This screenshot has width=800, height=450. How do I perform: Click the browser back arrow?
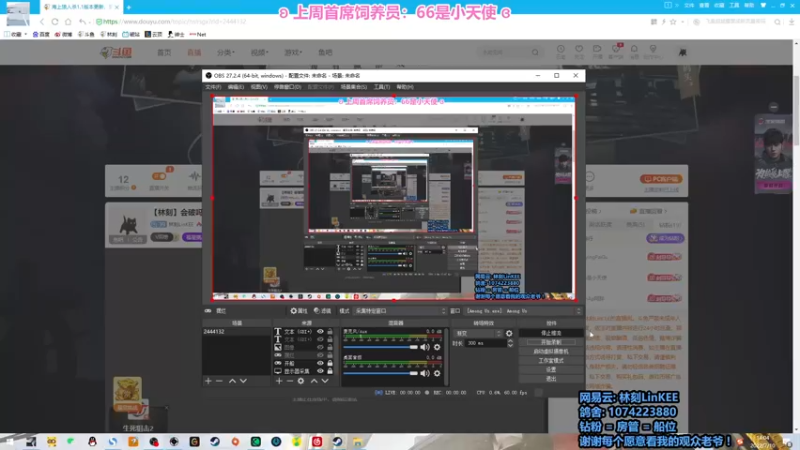[x=42, y=21]
